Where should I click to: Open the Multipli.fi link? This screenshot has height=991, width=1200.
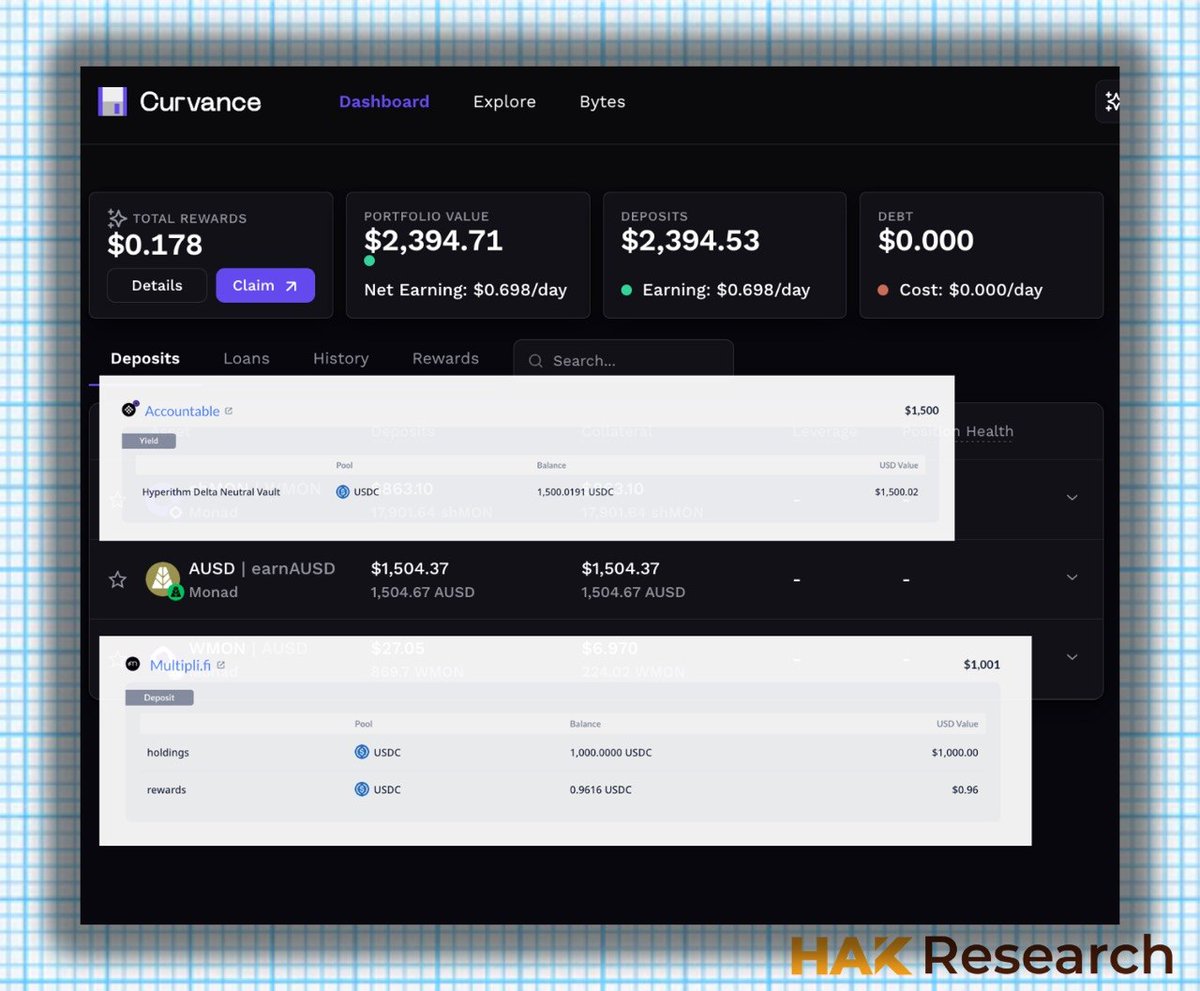coord(180,665)
